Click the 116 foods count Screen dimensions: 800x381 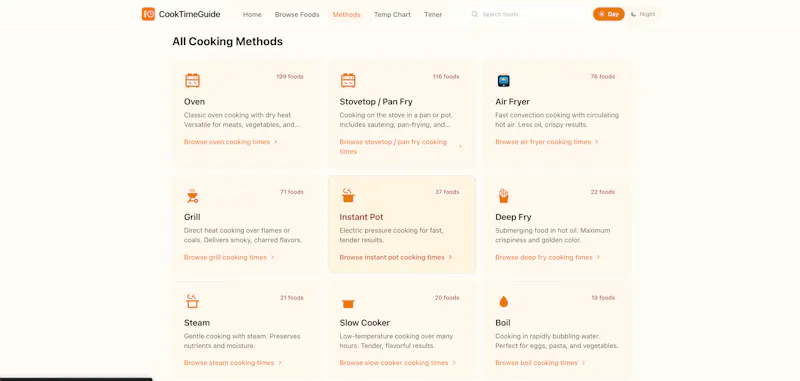click(446, 77)
